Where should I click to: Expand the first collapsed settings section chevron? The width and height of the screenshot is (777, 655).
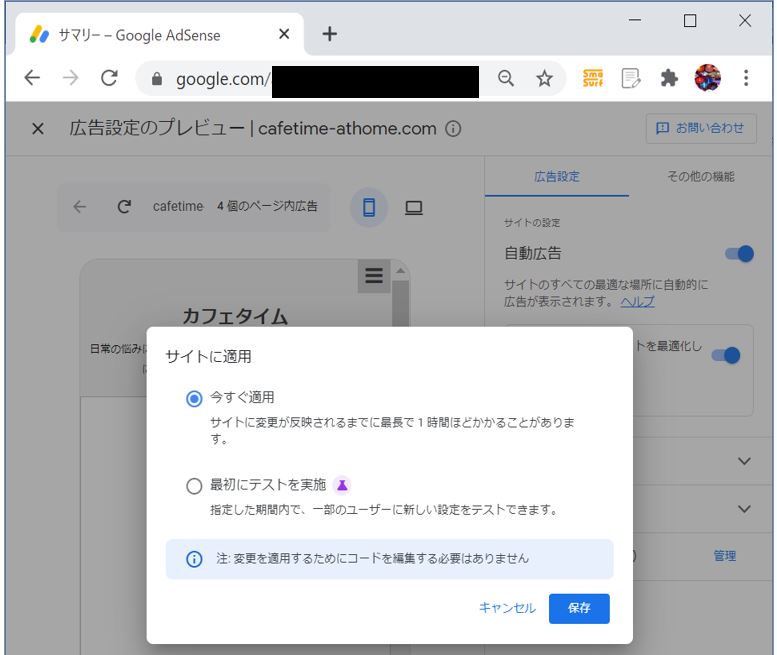[743, 461]
